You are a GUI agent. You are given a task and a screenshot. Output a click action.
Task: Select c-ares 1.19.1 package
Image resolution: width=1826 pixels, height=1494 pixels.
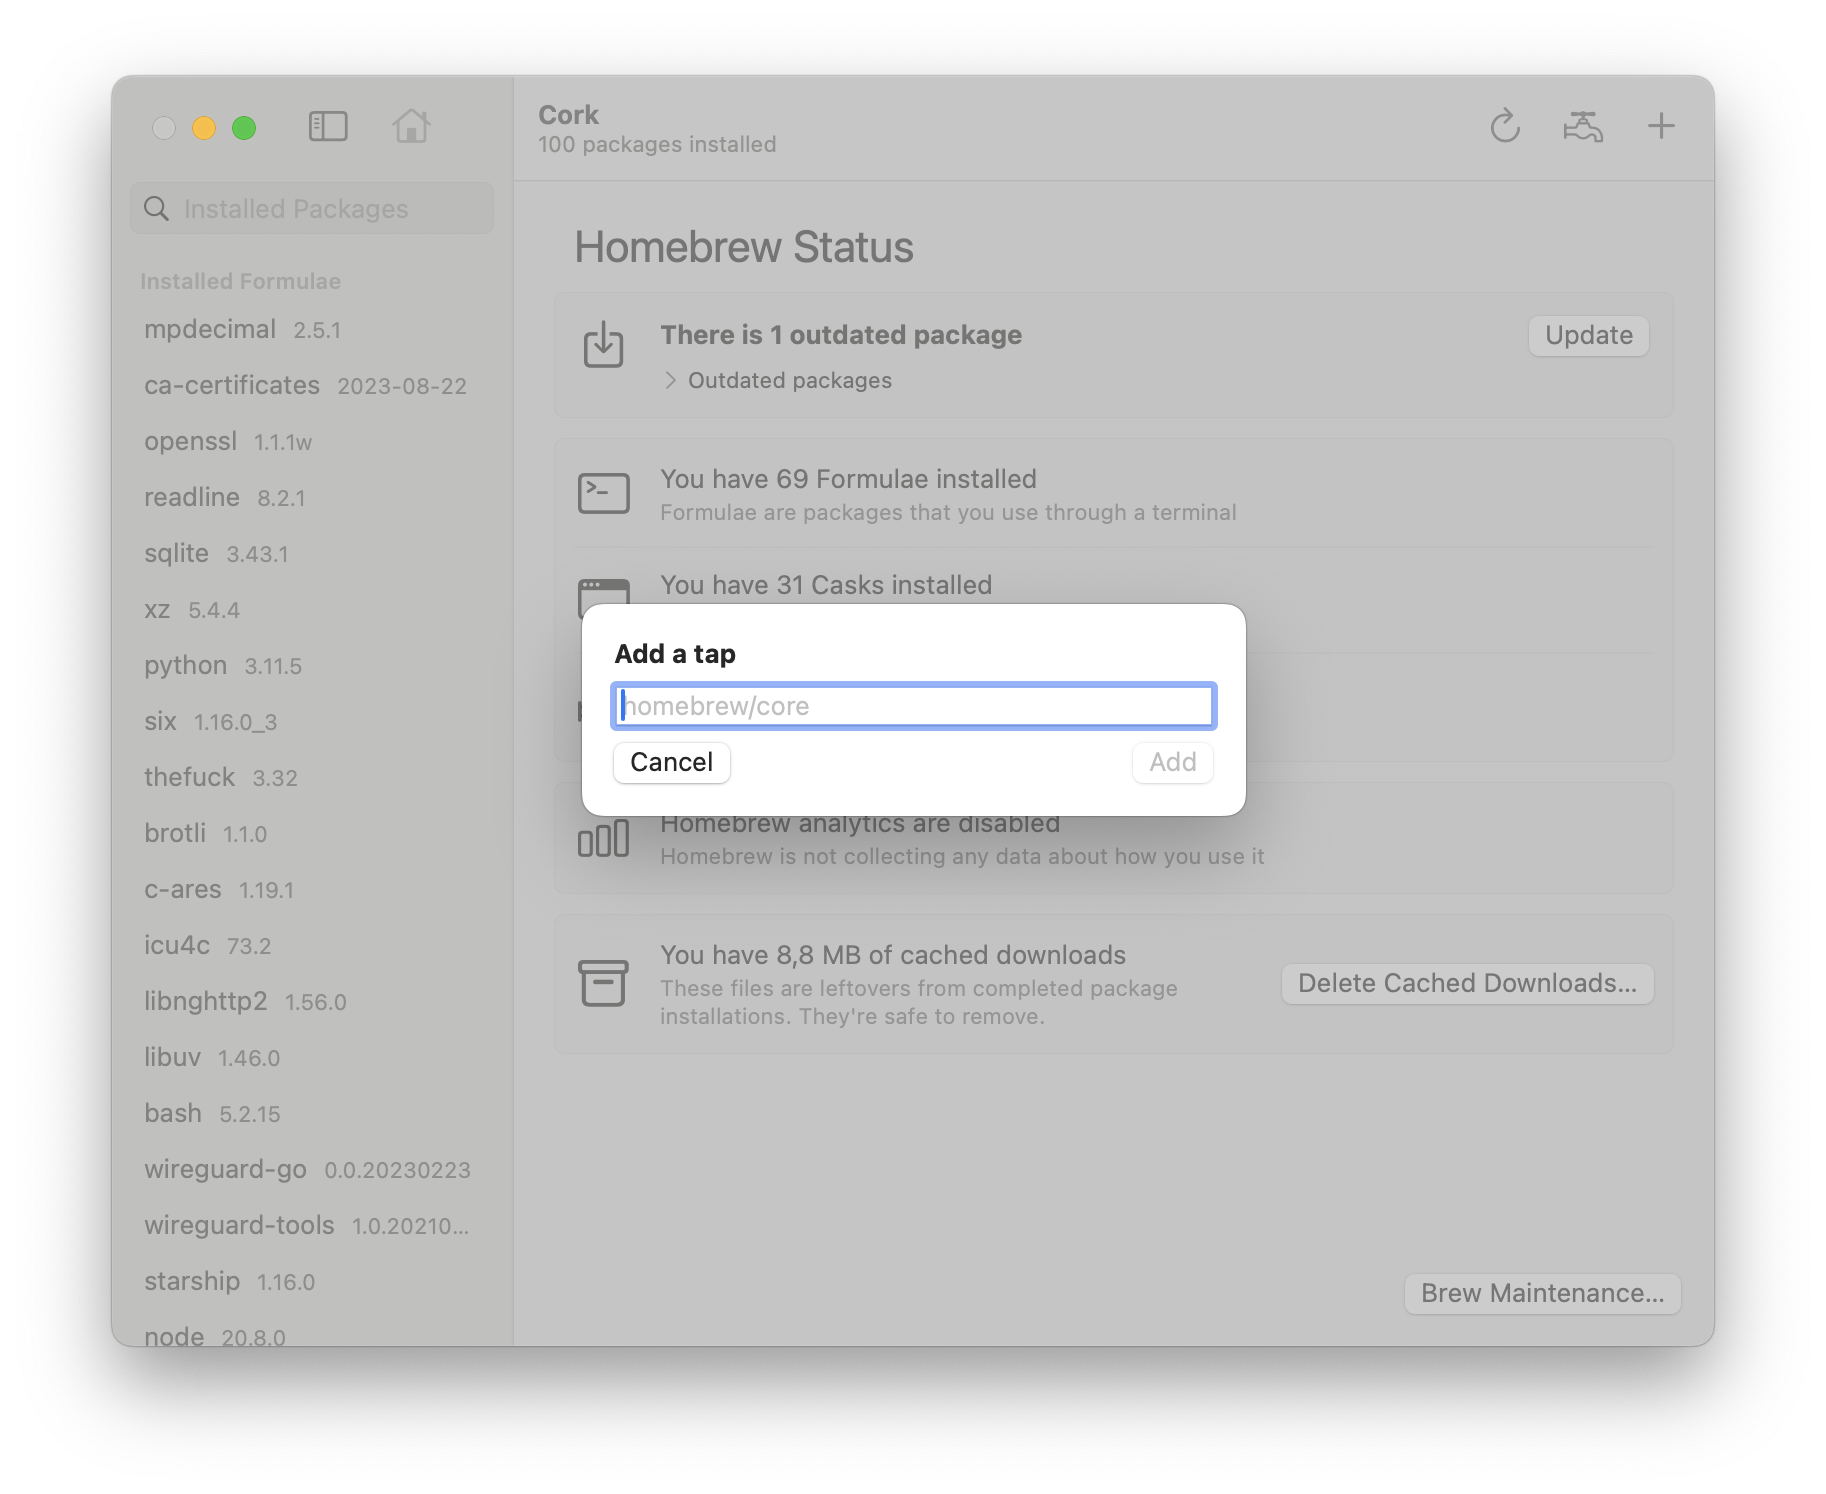tap(312, 889)
